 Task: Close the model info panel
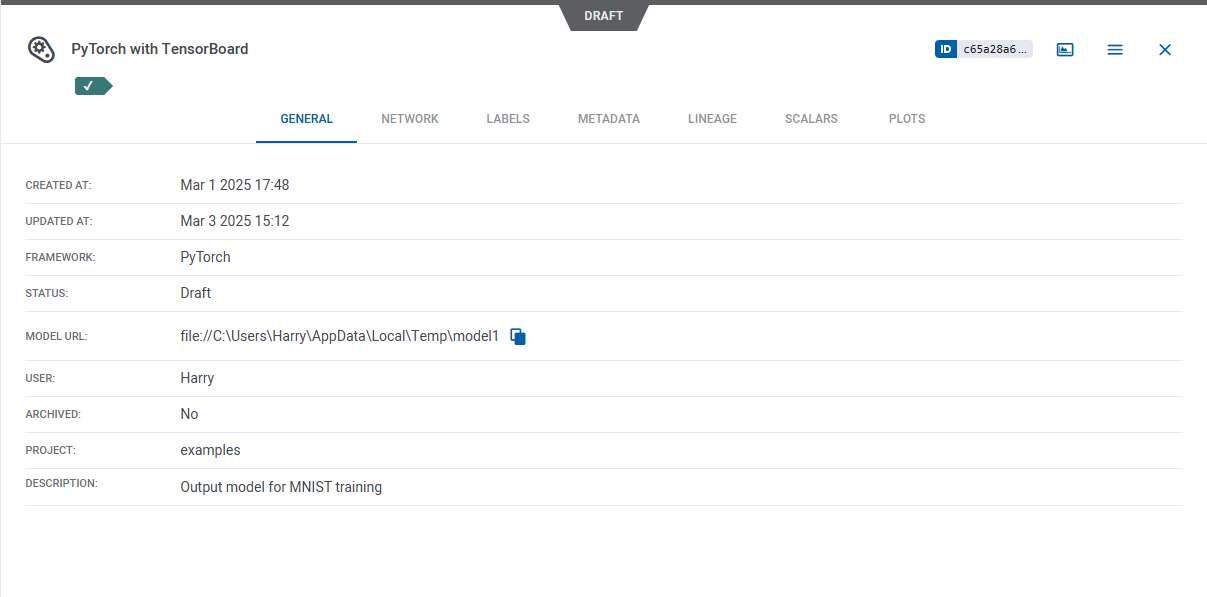(x=1165, y=49)
